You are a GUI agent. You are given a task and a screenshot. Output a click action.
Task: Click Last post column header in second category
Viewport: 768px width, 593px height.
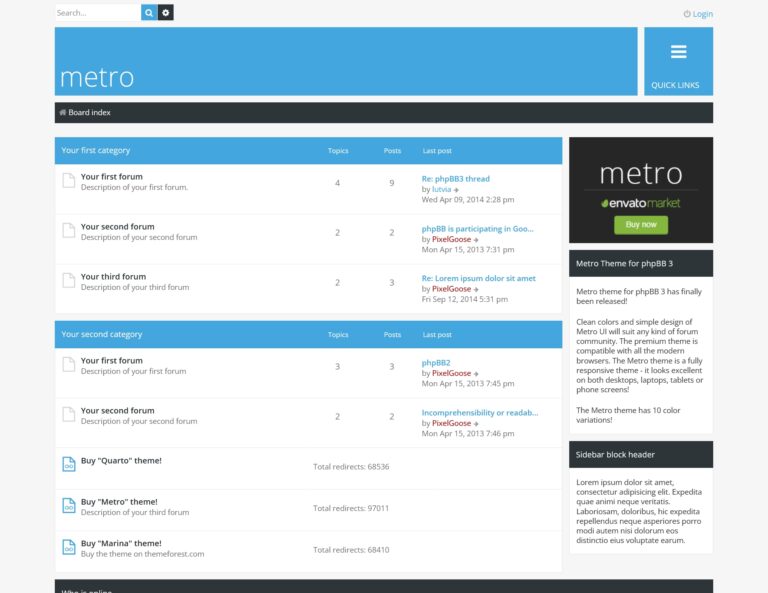(x=437, y=335)
